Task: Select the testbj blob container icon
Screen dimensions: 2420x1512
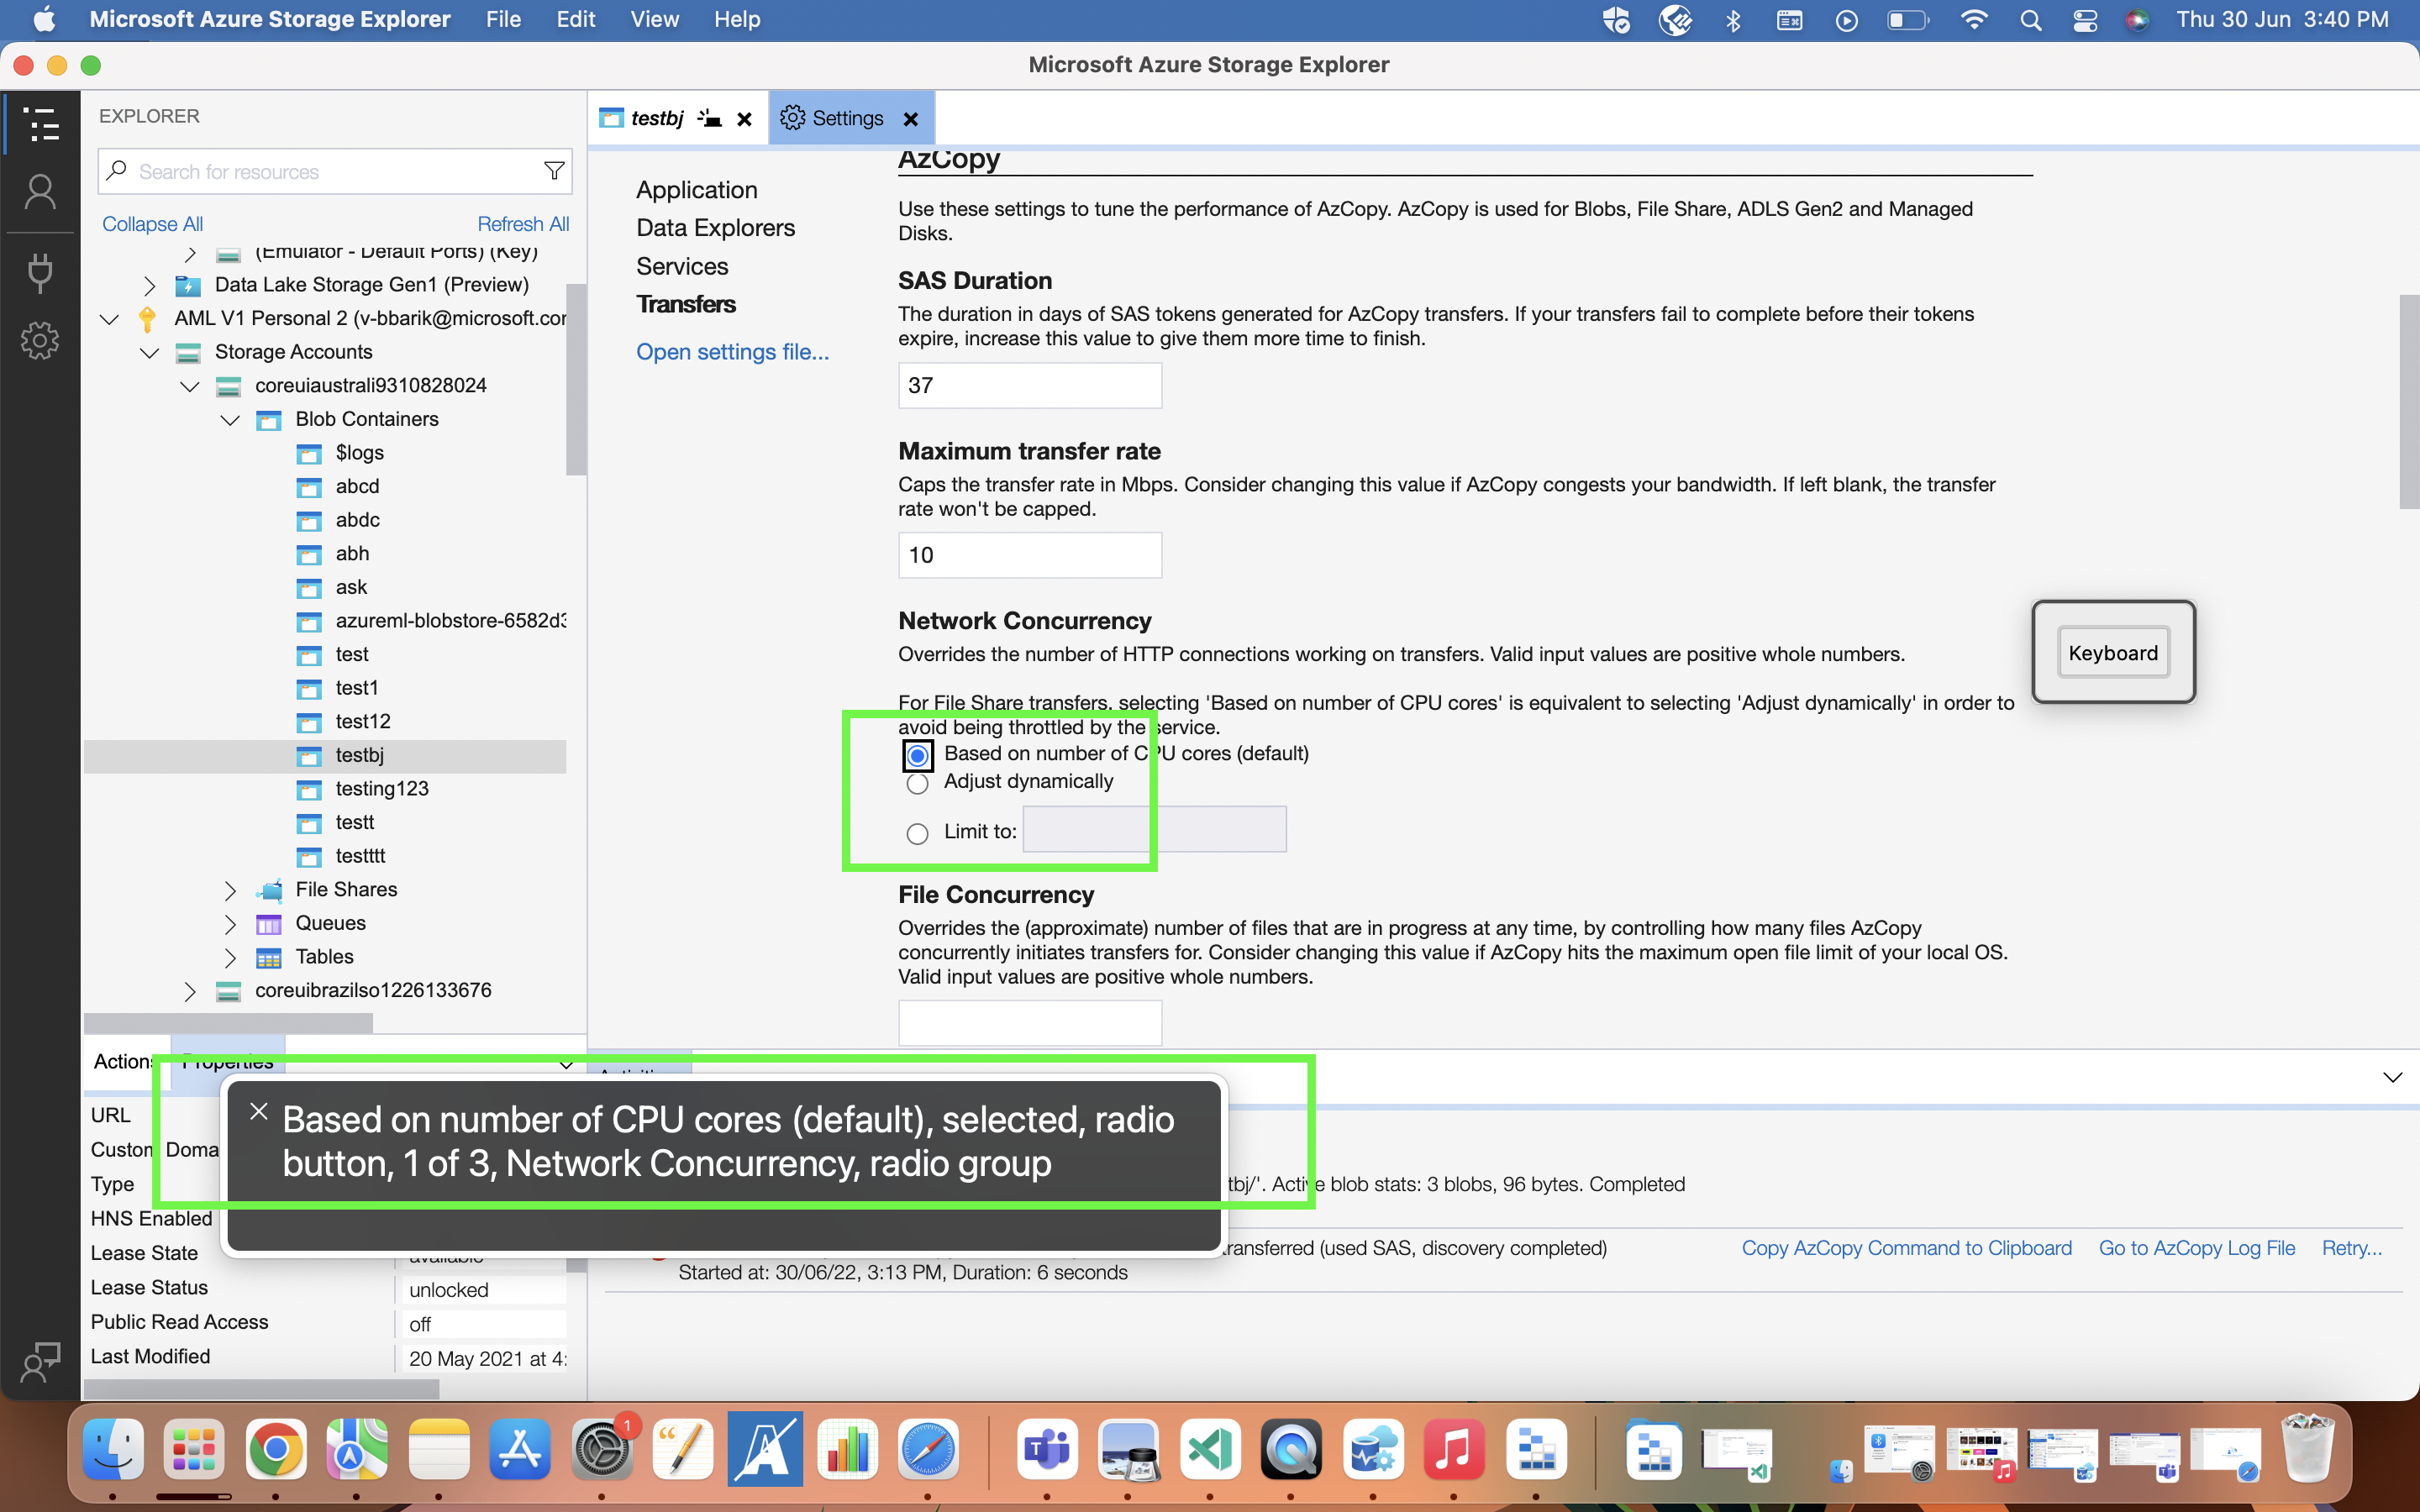Action: click(x=308, y=756)
